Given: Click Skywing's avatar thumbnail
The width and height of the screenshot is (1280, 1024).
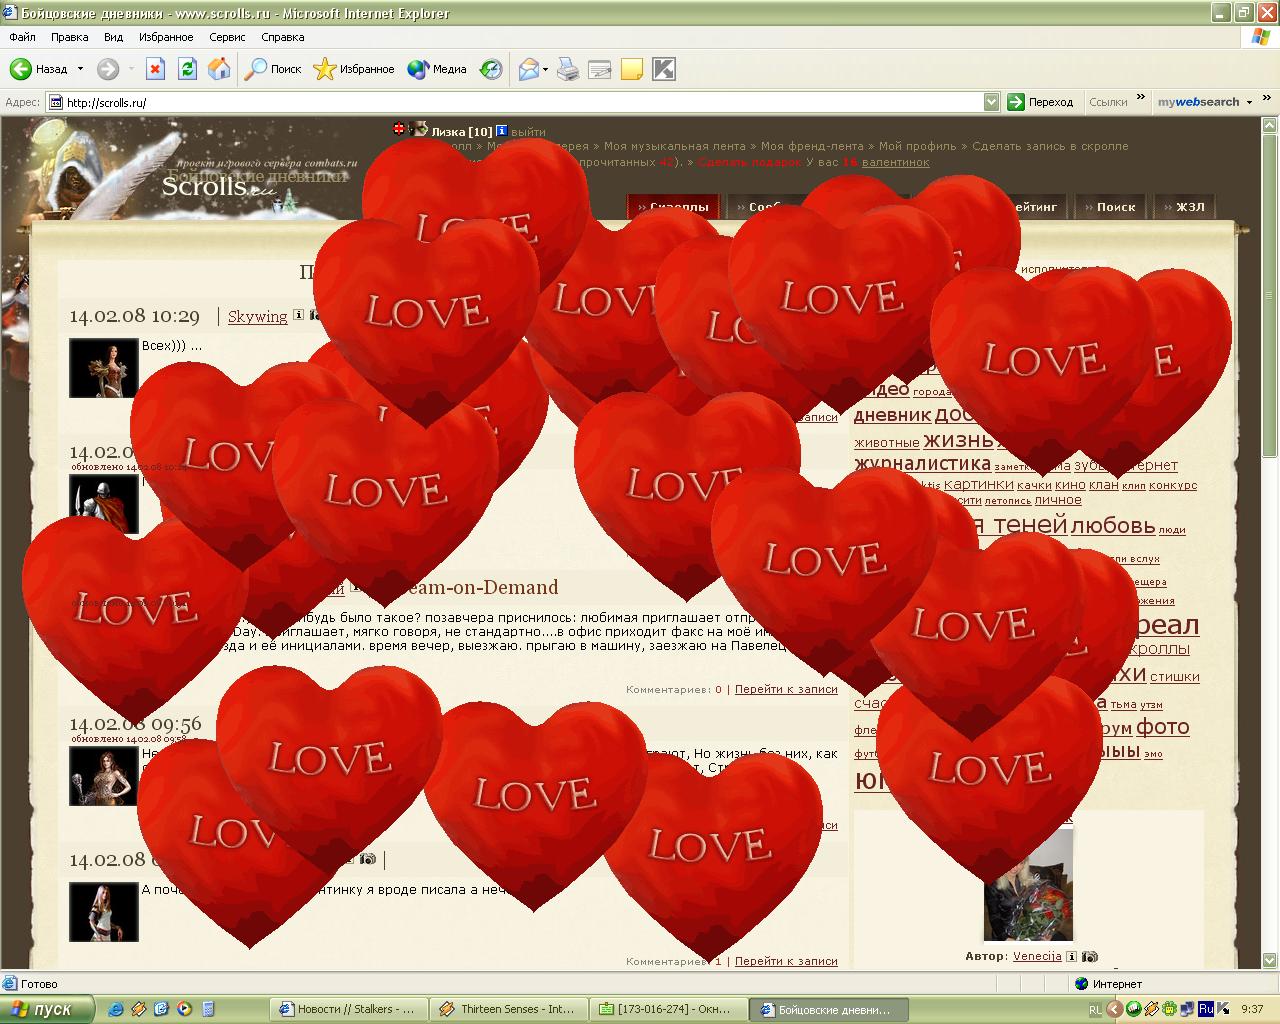Looking at the screenshot, I should tap(104, 368).
